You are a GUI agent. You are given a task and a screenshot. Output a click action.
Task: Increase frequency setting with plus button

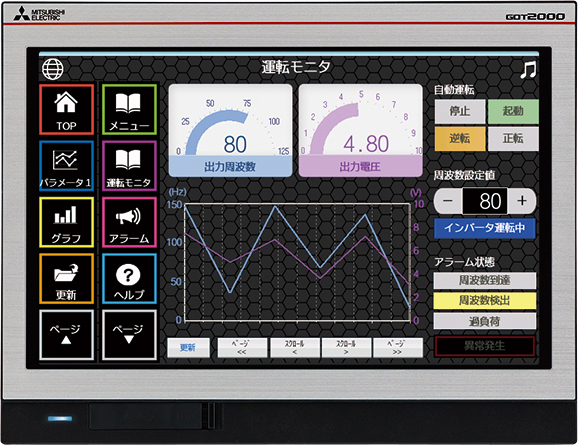[522, 201]
